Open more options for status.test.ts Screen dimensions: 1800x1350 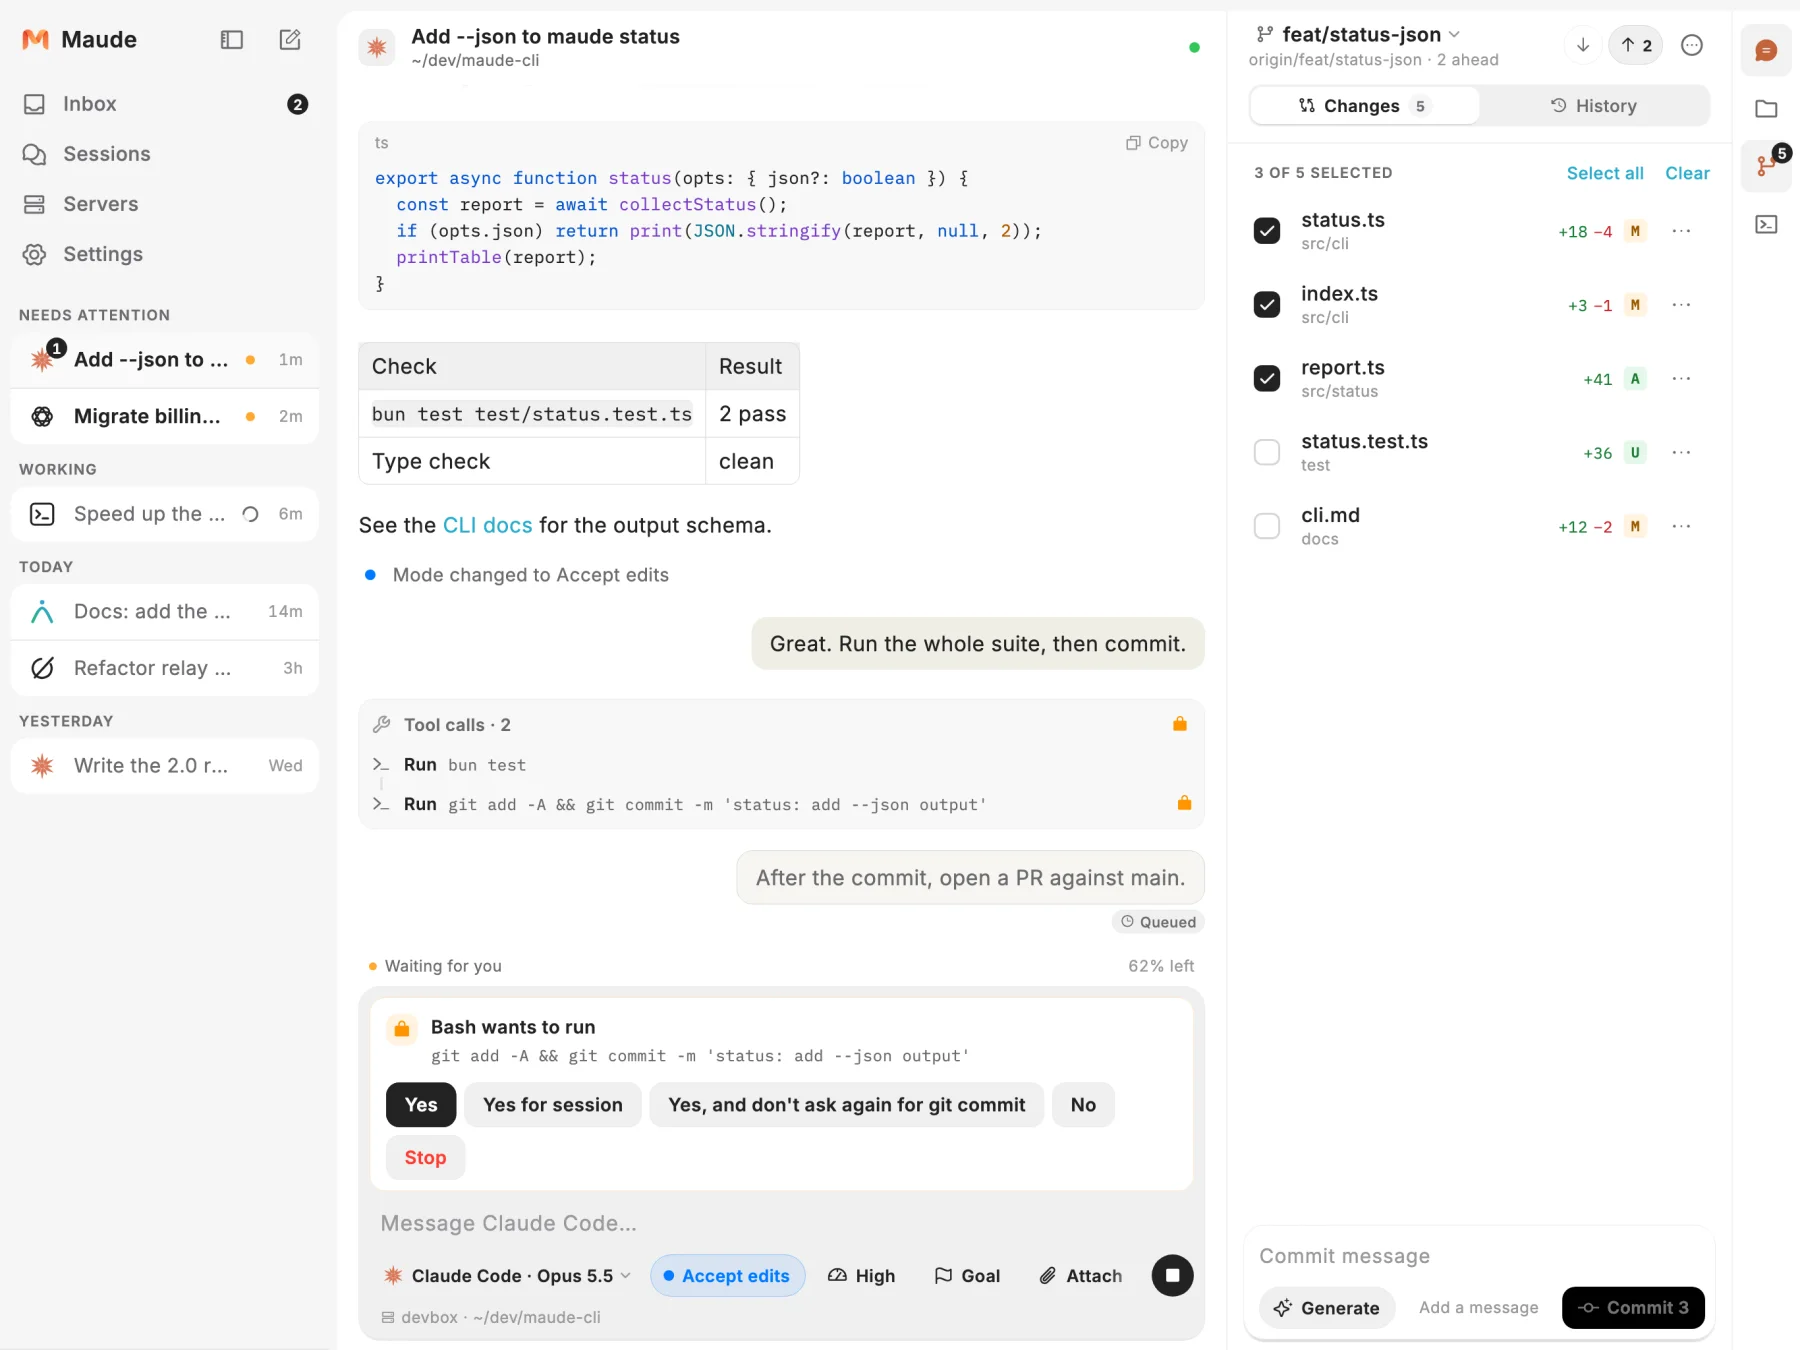(x=1681, y=453)
